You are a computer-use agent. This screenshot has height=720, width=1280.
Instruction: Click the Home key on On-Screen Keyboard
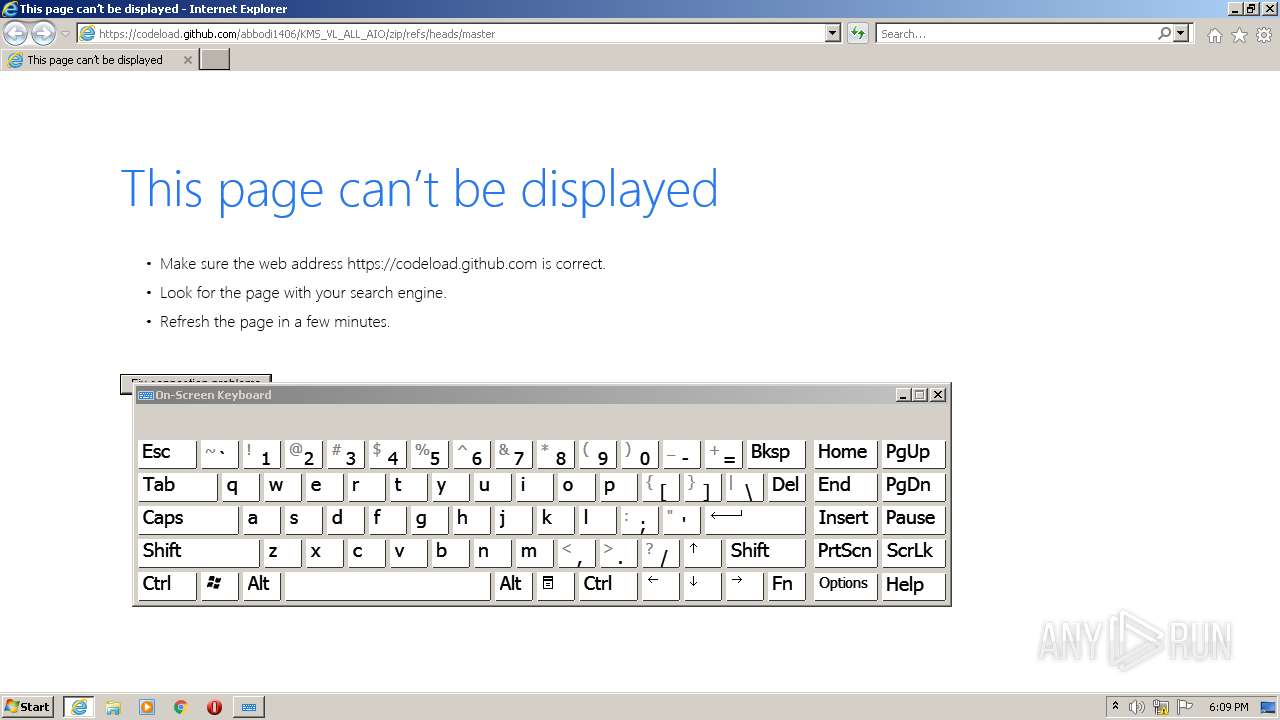845,453
